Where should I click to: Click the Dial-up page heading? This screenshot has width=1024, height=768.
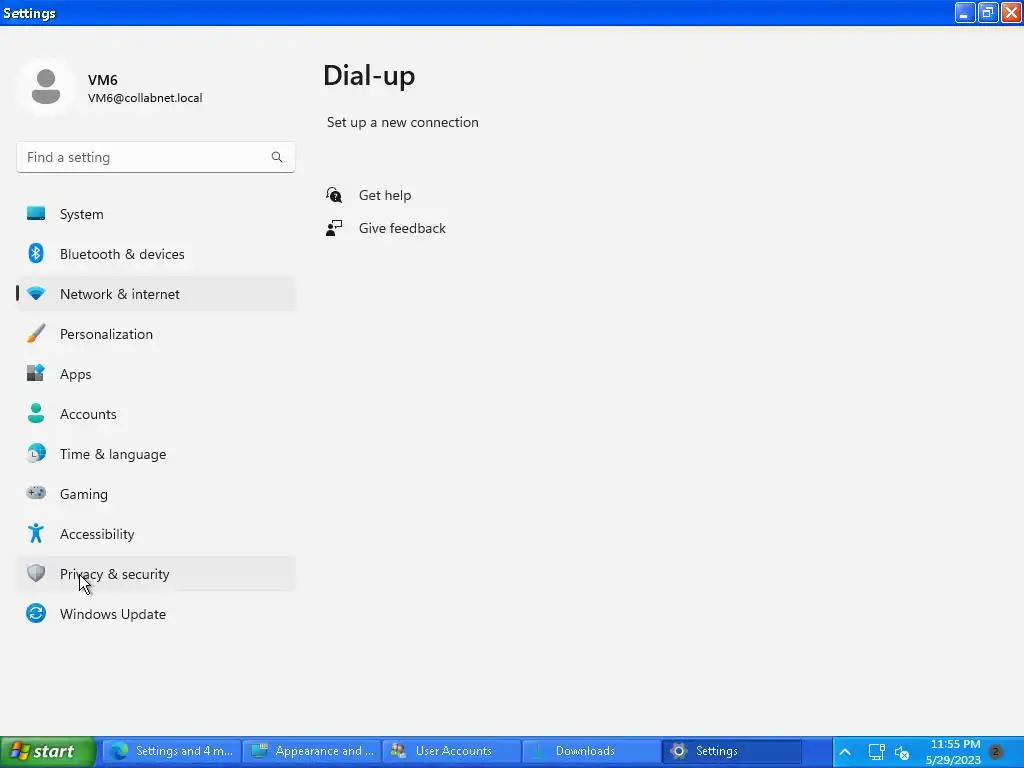point(369,76)
